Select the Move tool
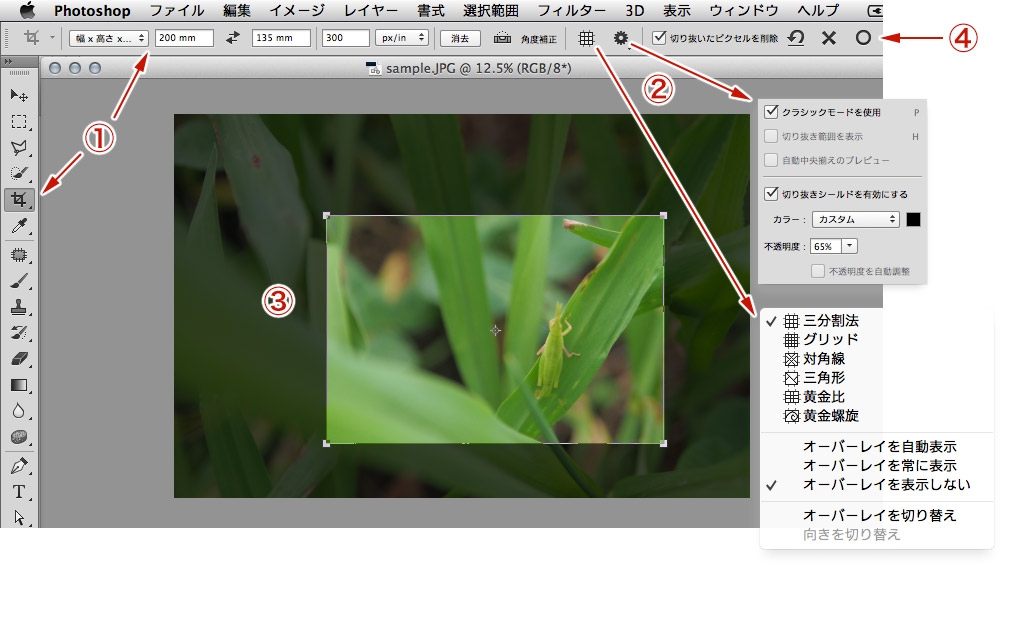The width and height of the screenshot is (1024, 620). pyautogui.click(x=19, y=95)
